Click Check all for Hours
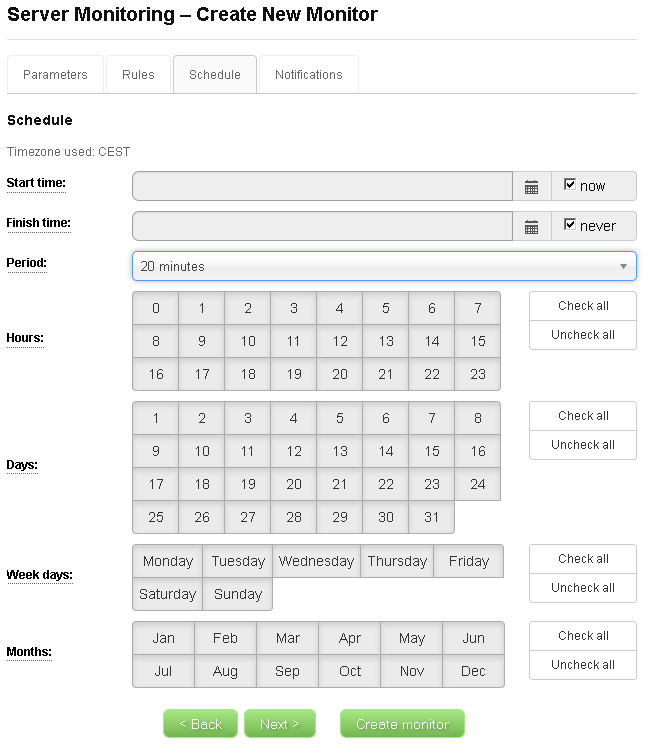 (x=583, y=306)
